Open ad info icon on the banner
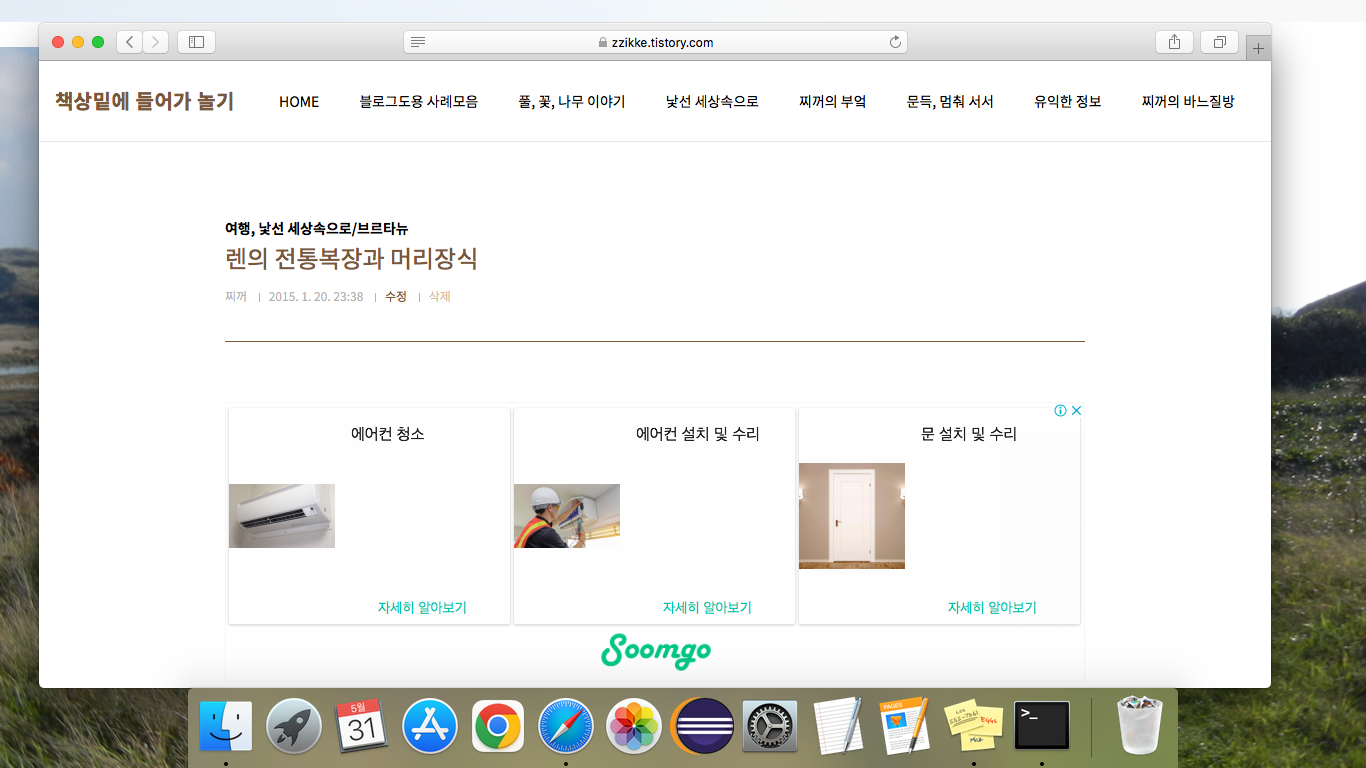Screen dimensions: 1366x768 pos(1060,410)
